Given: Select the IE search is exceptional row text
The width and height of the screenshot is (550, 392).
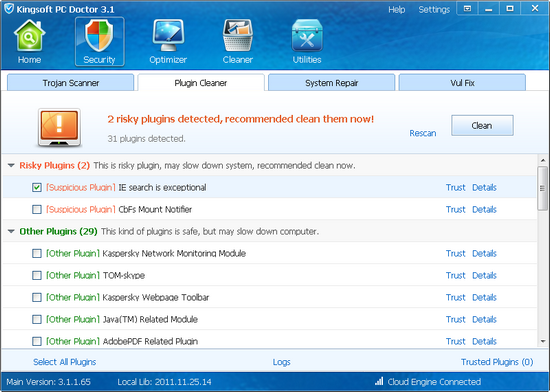Looking at the screenshot, I should tap(162, 188).
